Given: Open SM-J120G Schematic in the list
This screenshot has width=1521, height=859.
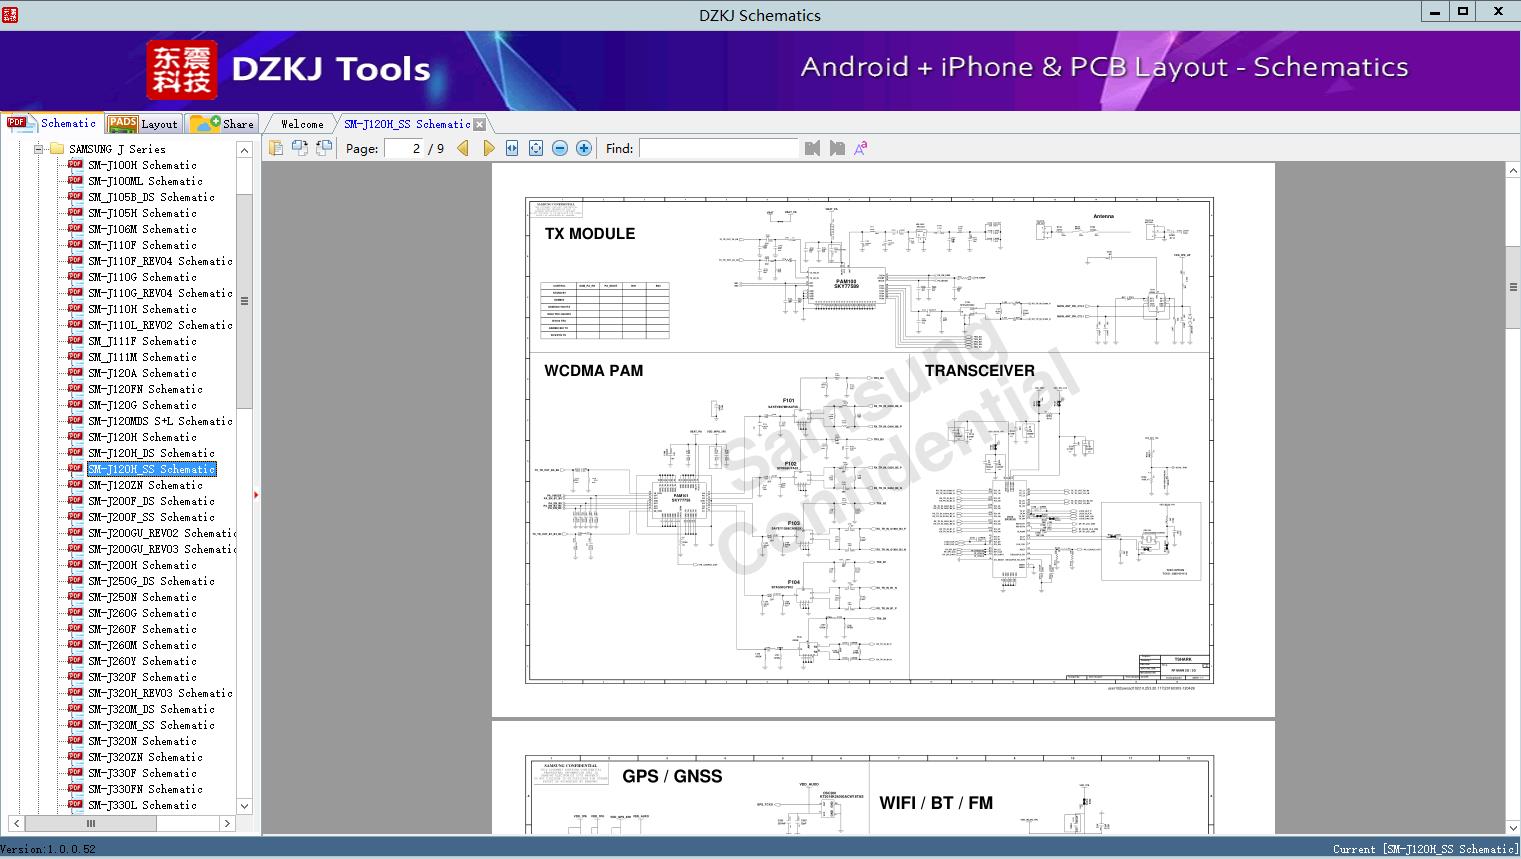Looking at the screenshot, I should (x=142, y=405).
